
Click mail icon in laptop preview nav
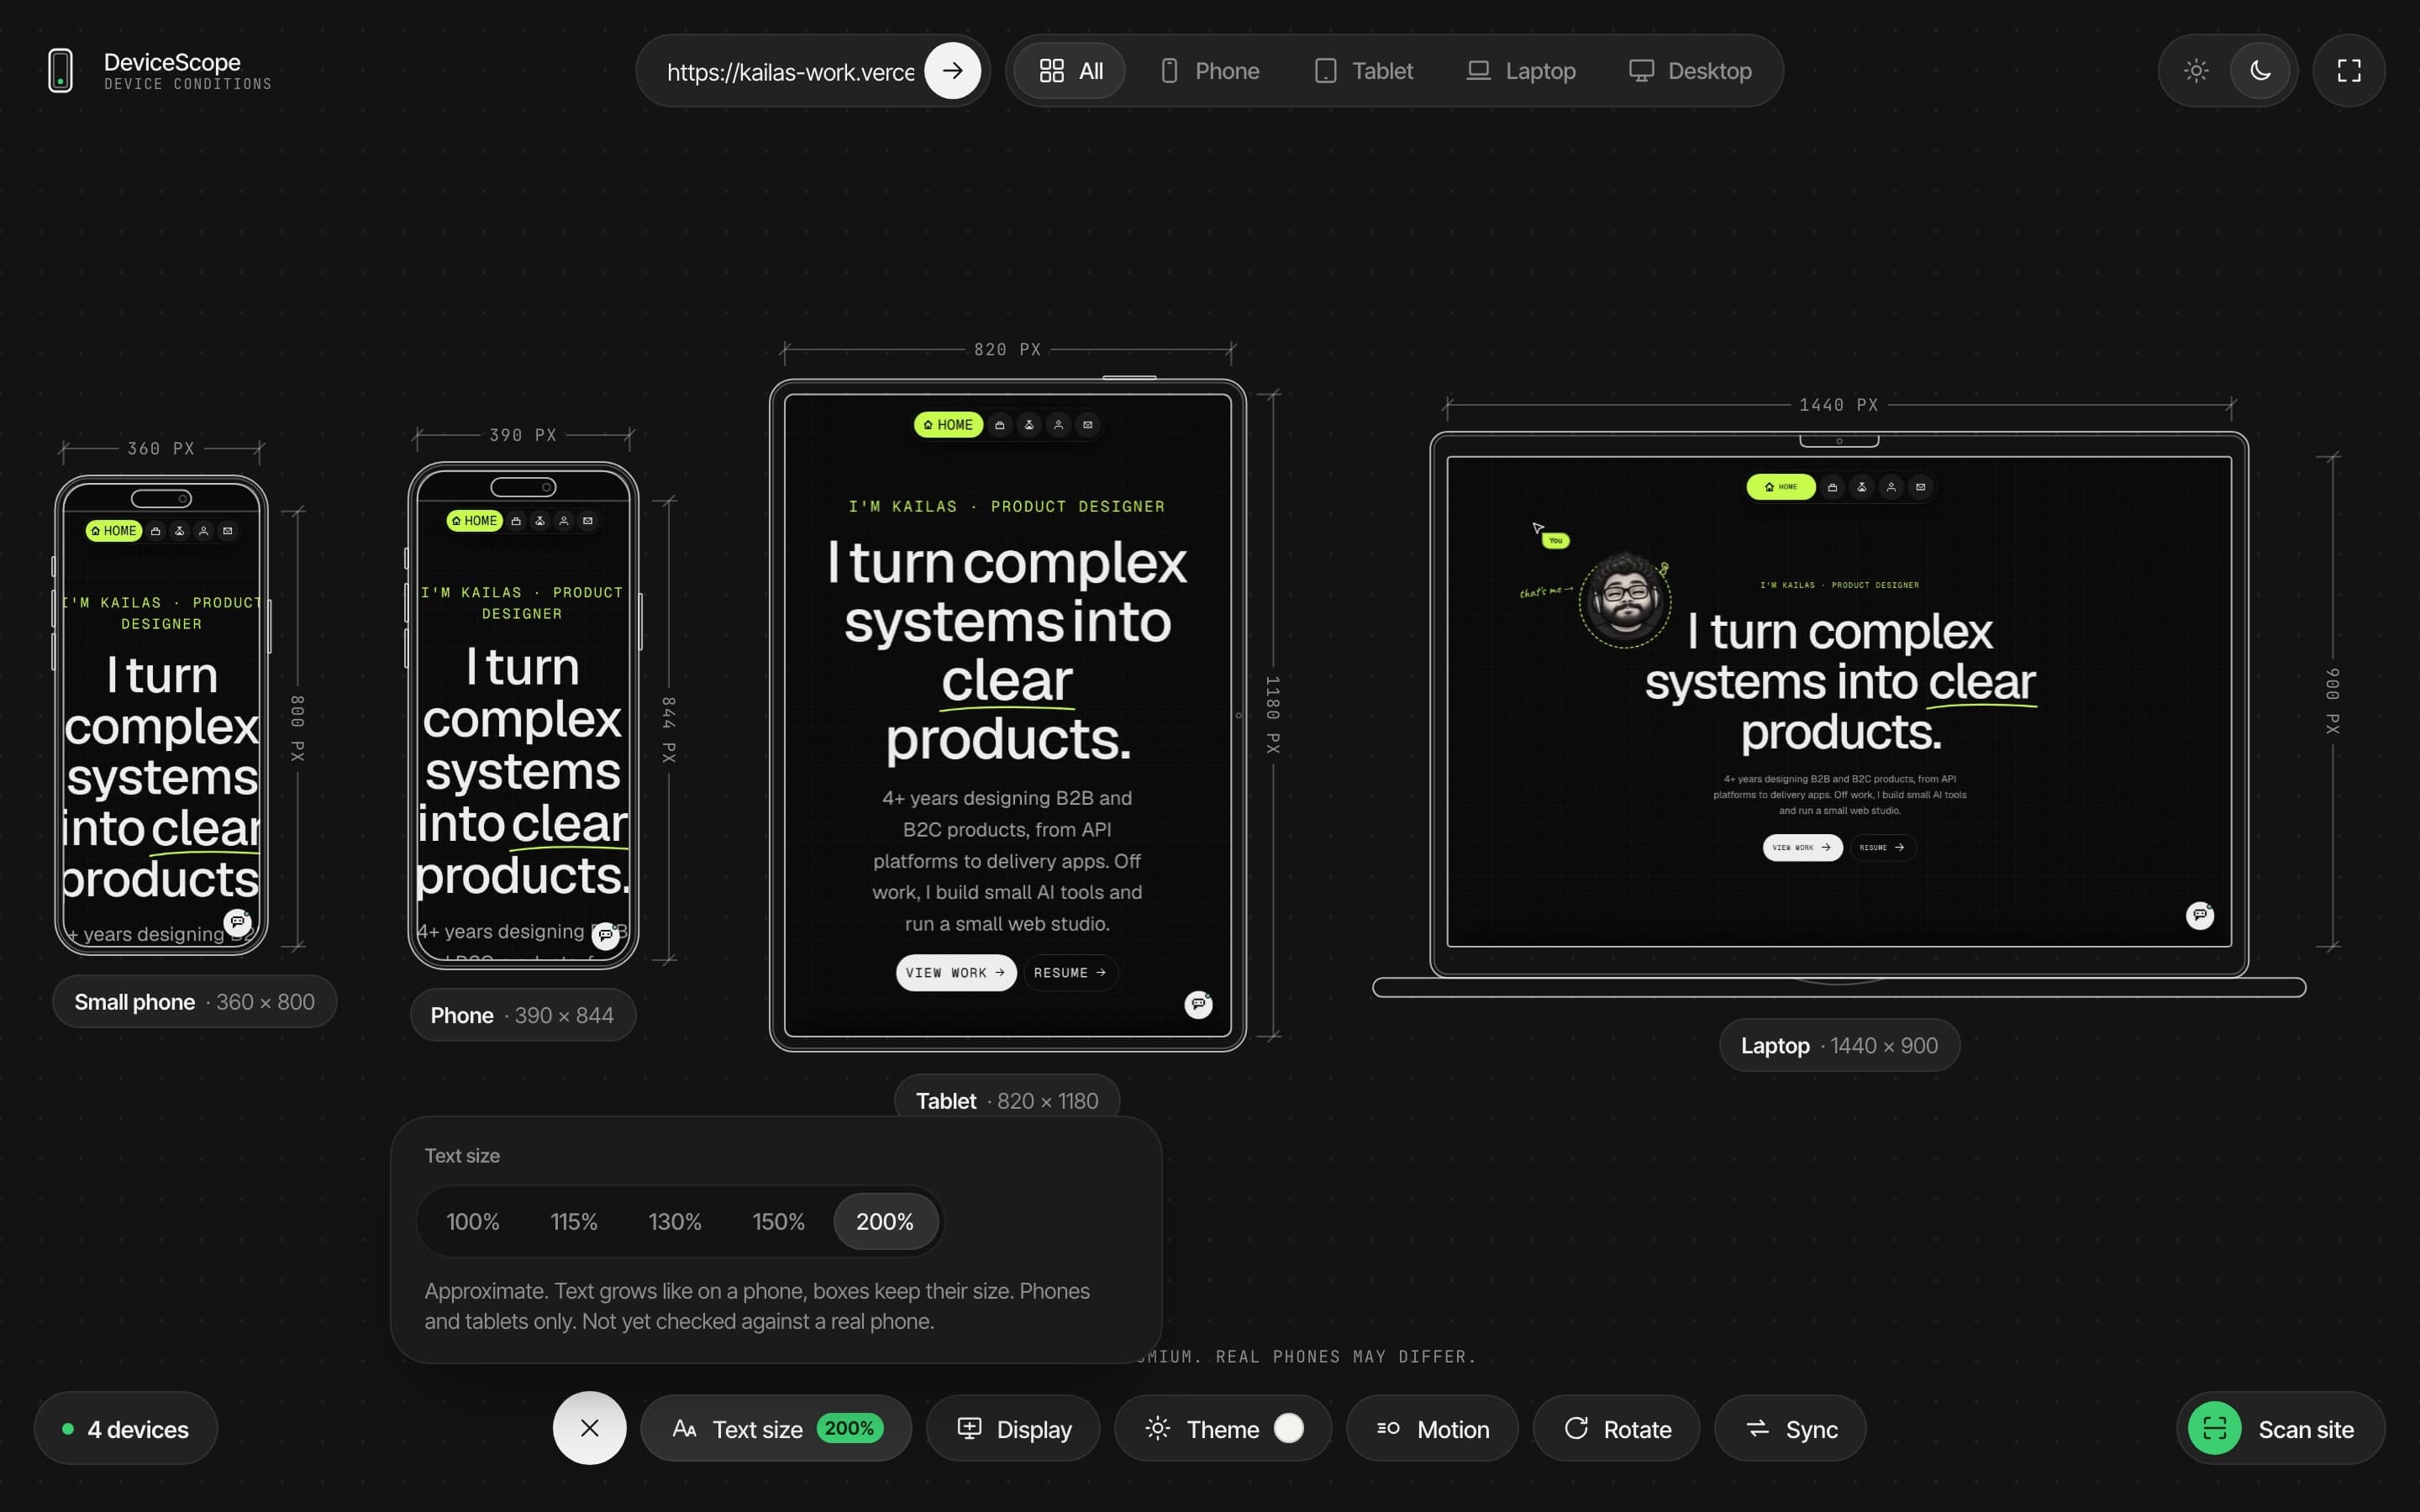[1920, 487]
